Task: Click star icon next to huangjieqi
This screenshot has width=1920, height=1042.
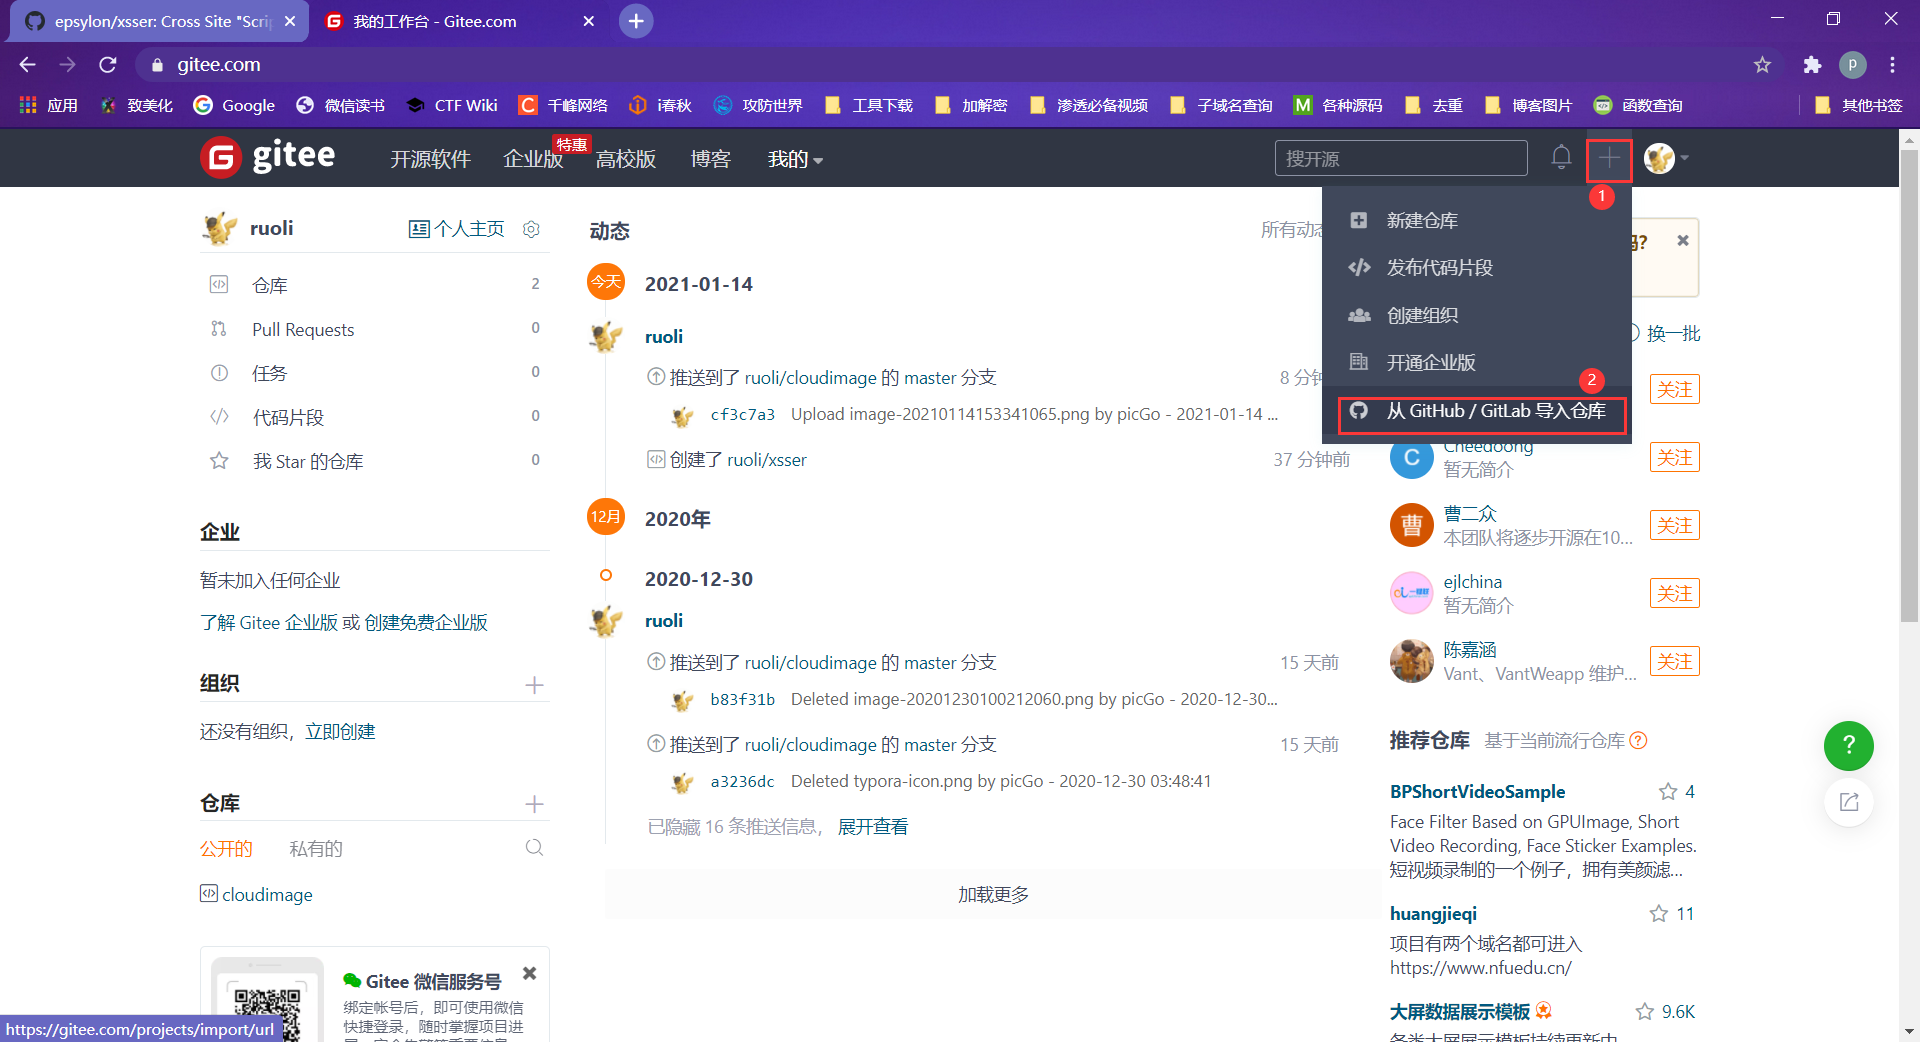Action: click(1659, 914)
